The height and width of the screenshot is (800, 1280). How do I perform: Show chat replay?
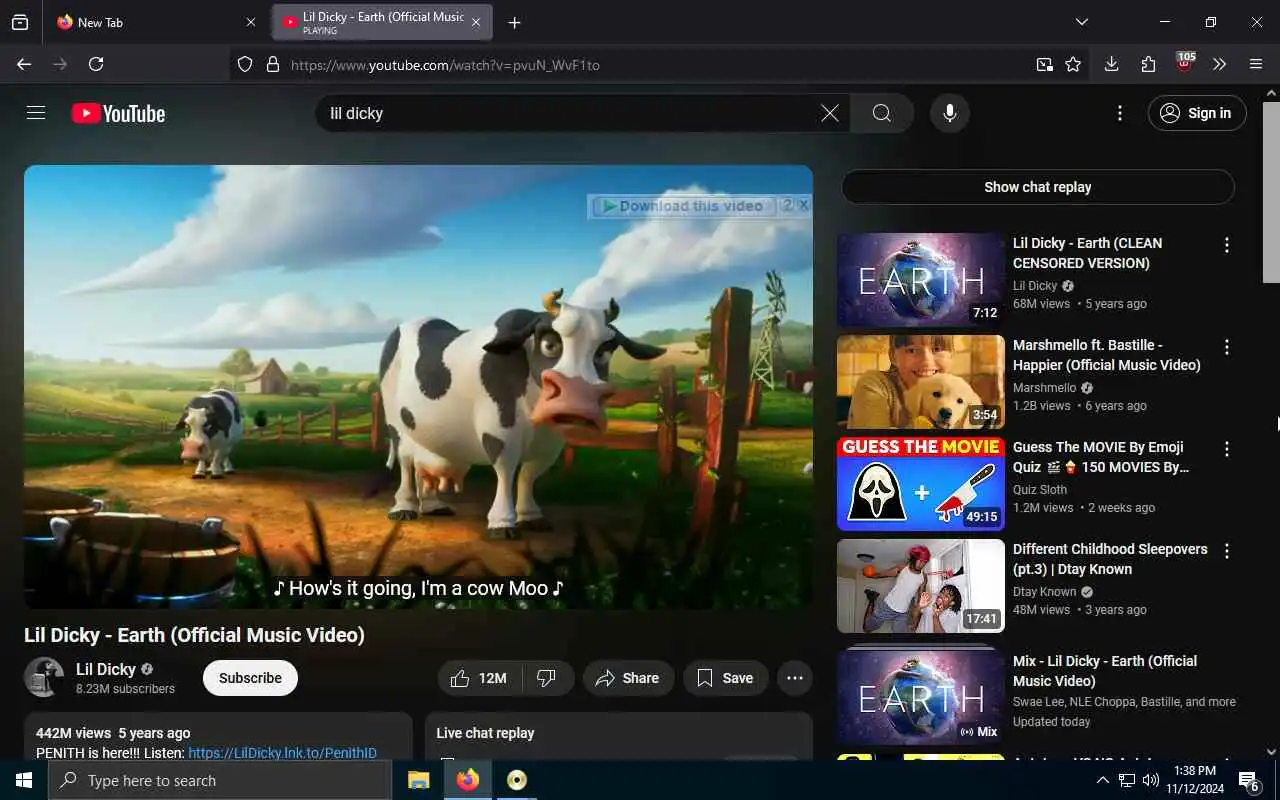pos(1038,187)
